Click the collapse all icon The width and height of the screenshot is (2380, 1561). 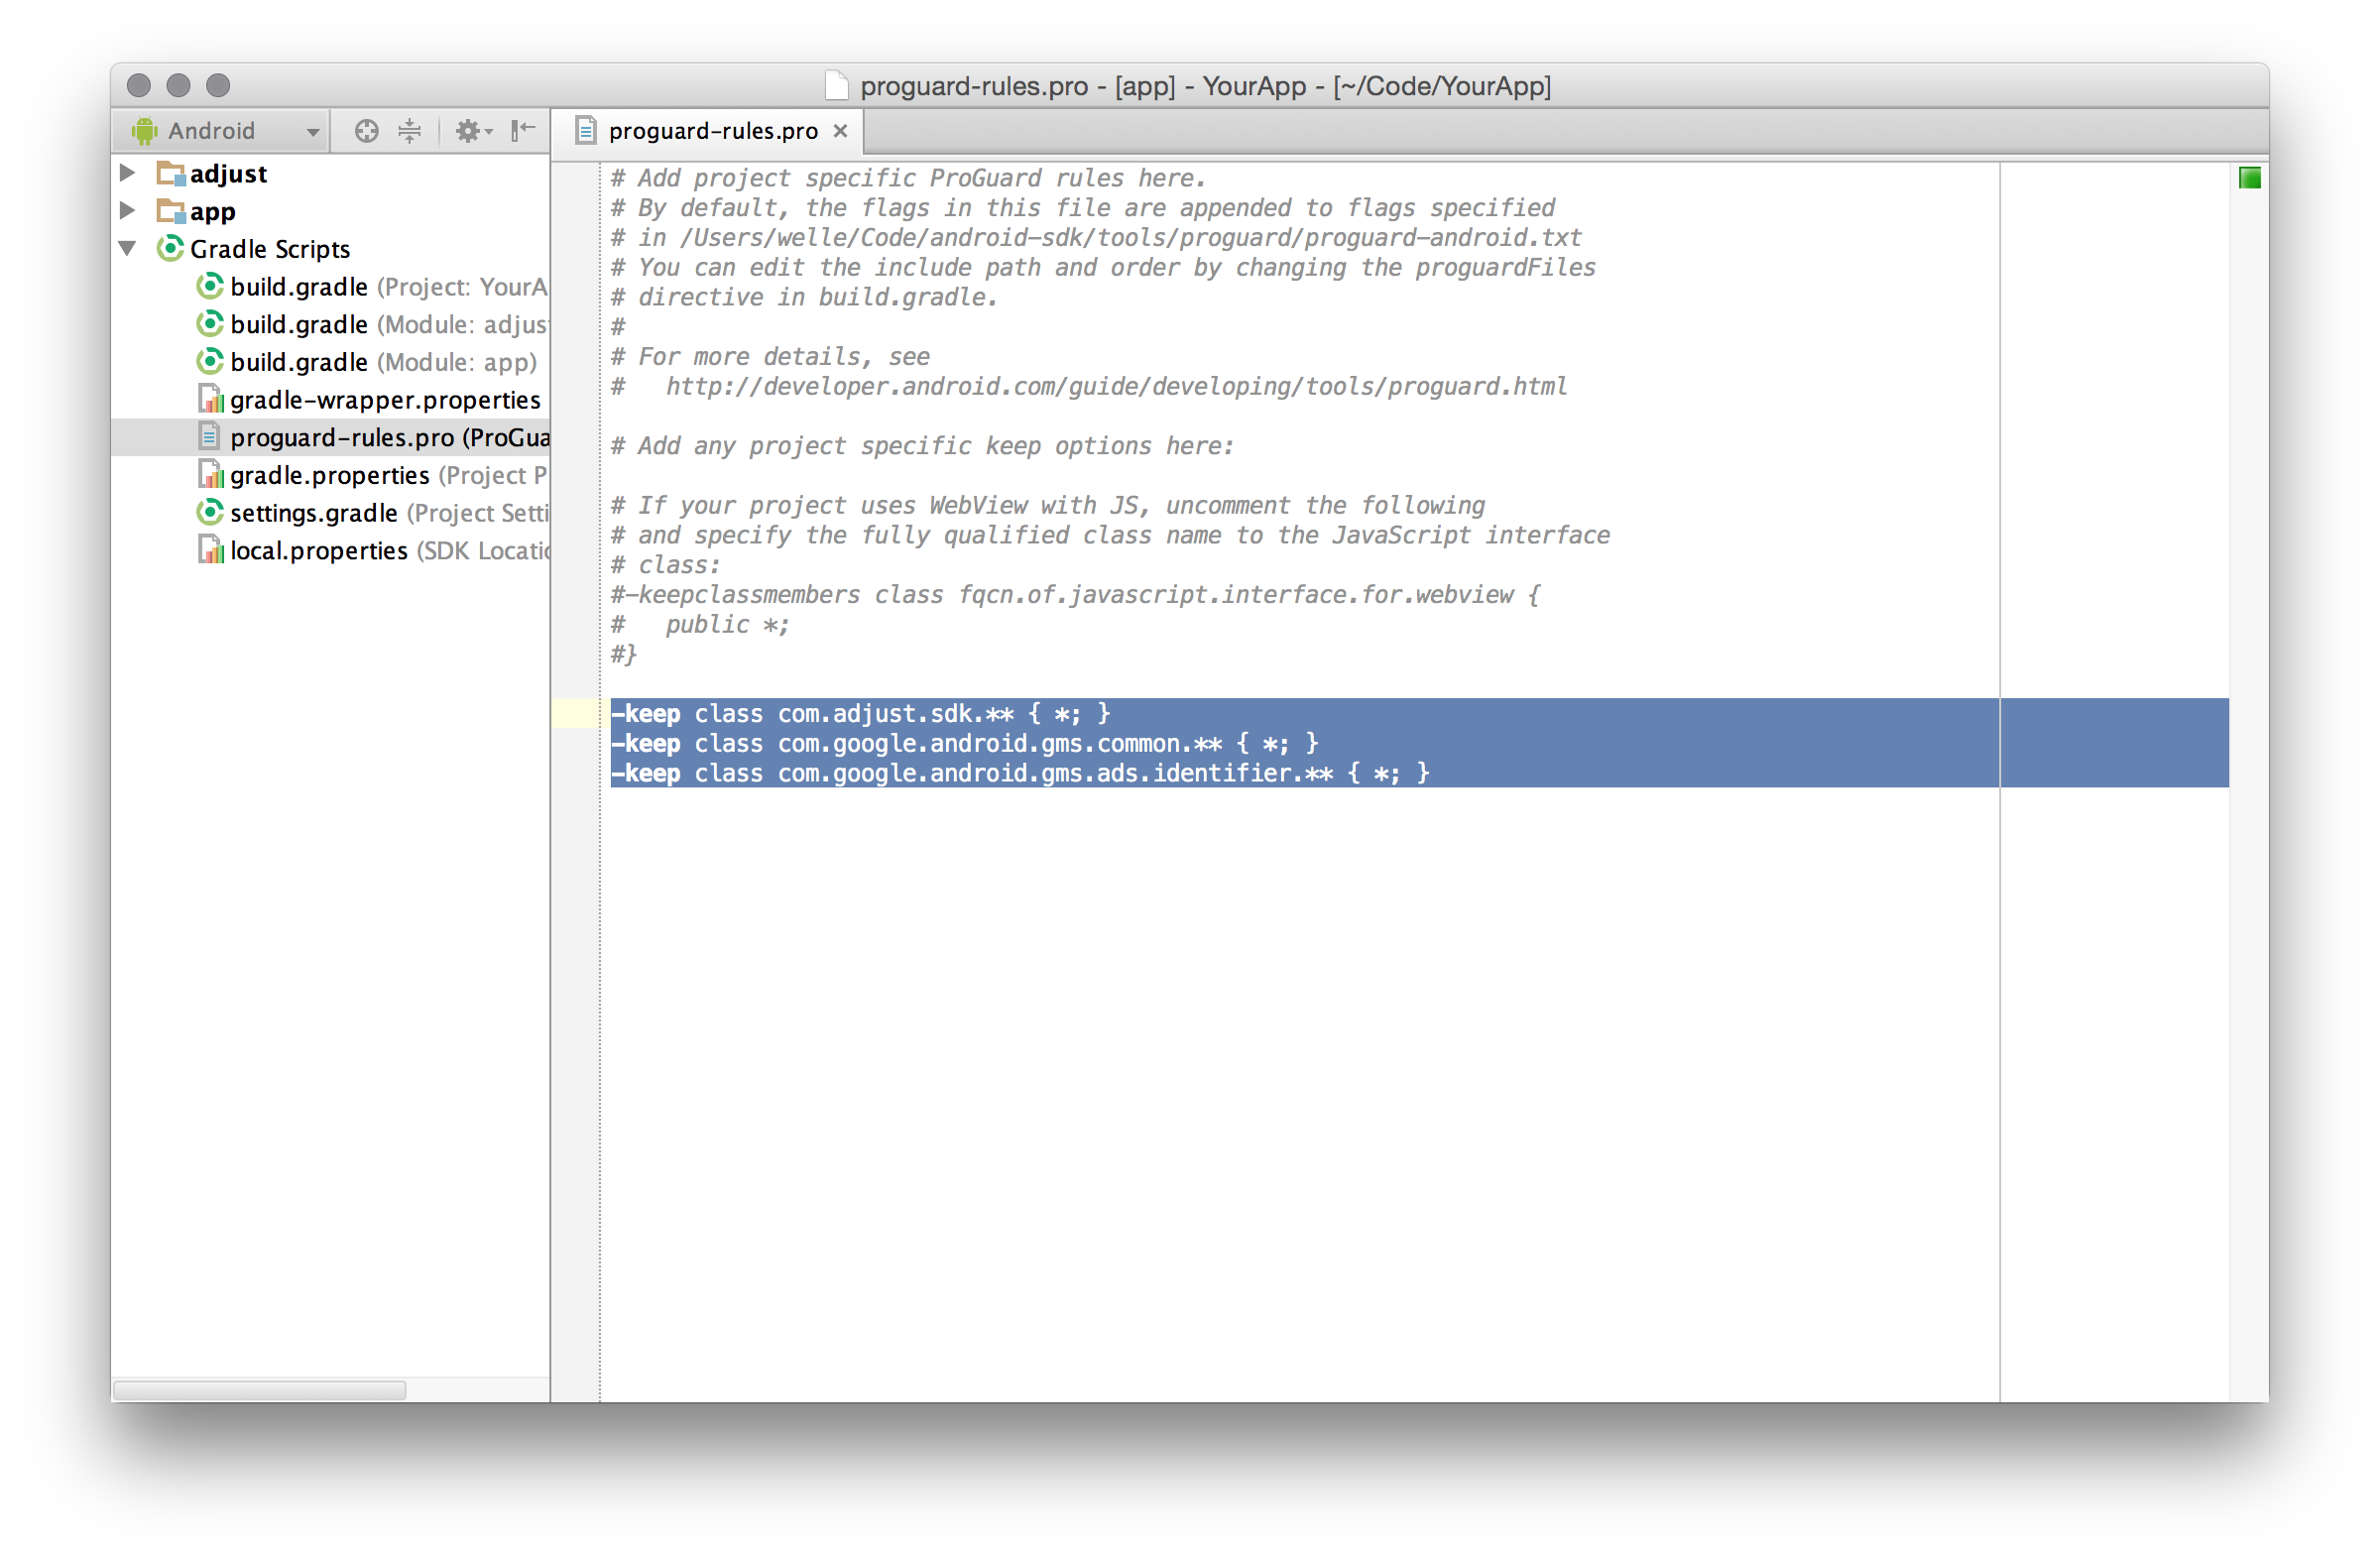coord(410,131)
